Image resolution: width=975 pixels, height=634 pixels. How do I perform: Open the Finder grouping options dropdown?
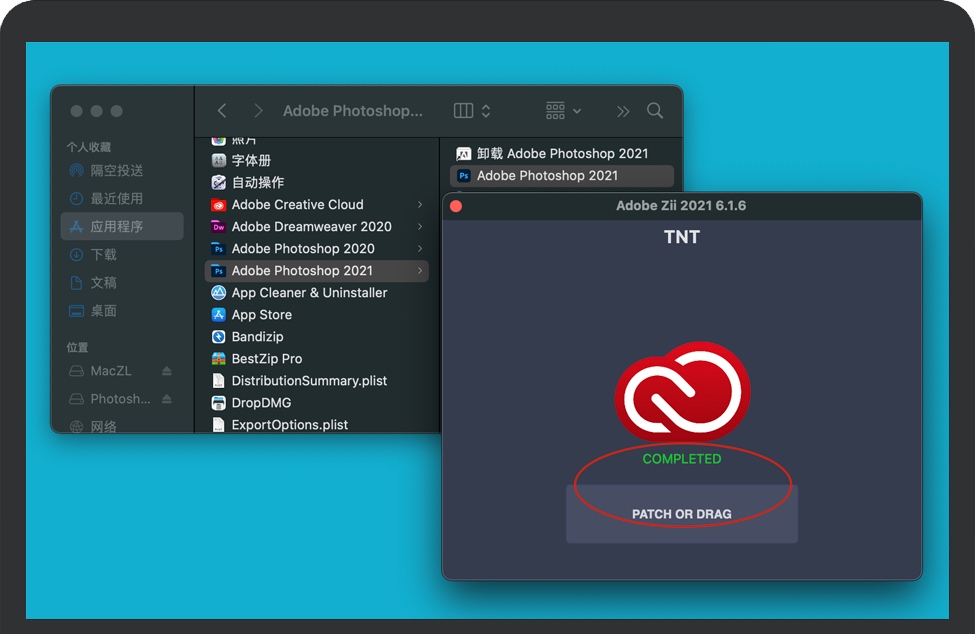[563, 111]
